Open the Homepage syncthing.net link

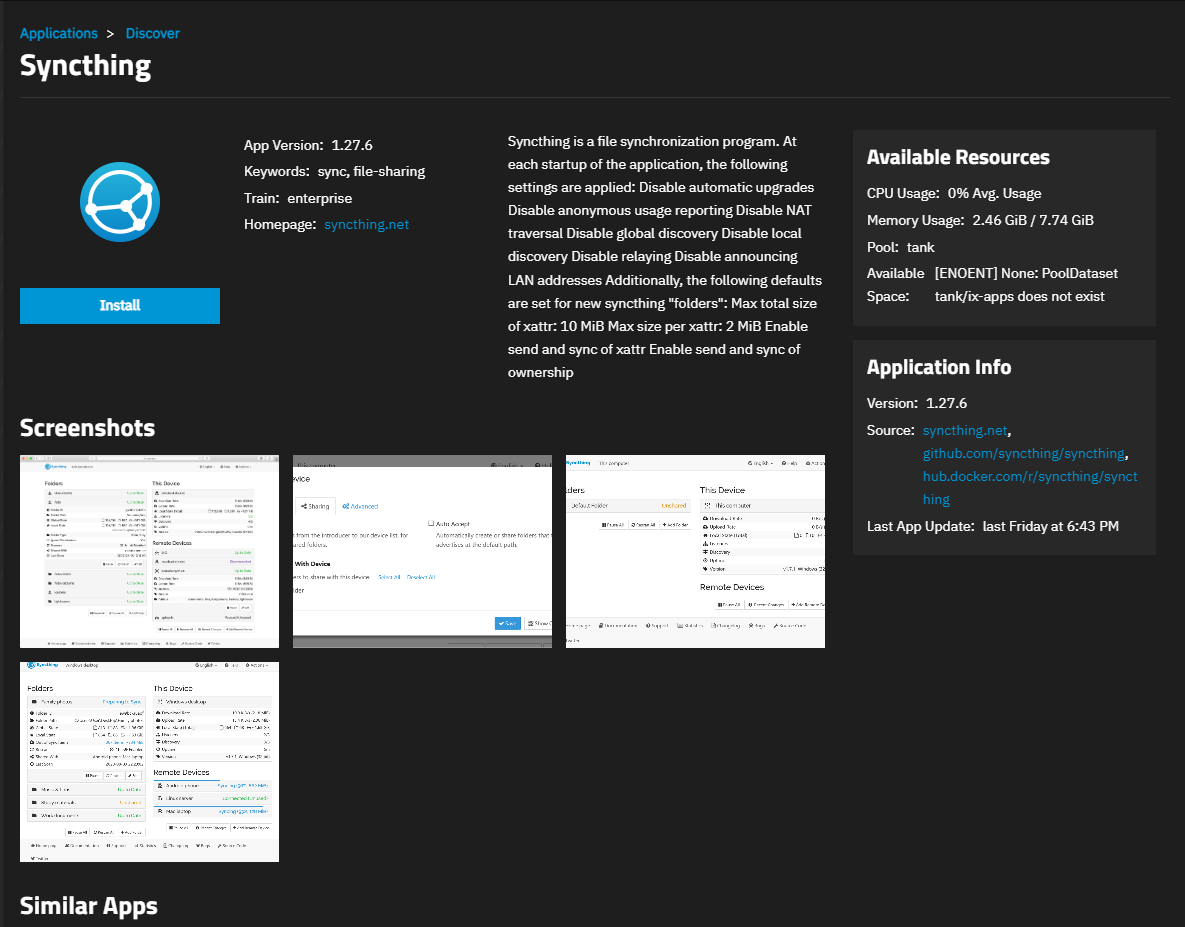click(x=366, y=224)
